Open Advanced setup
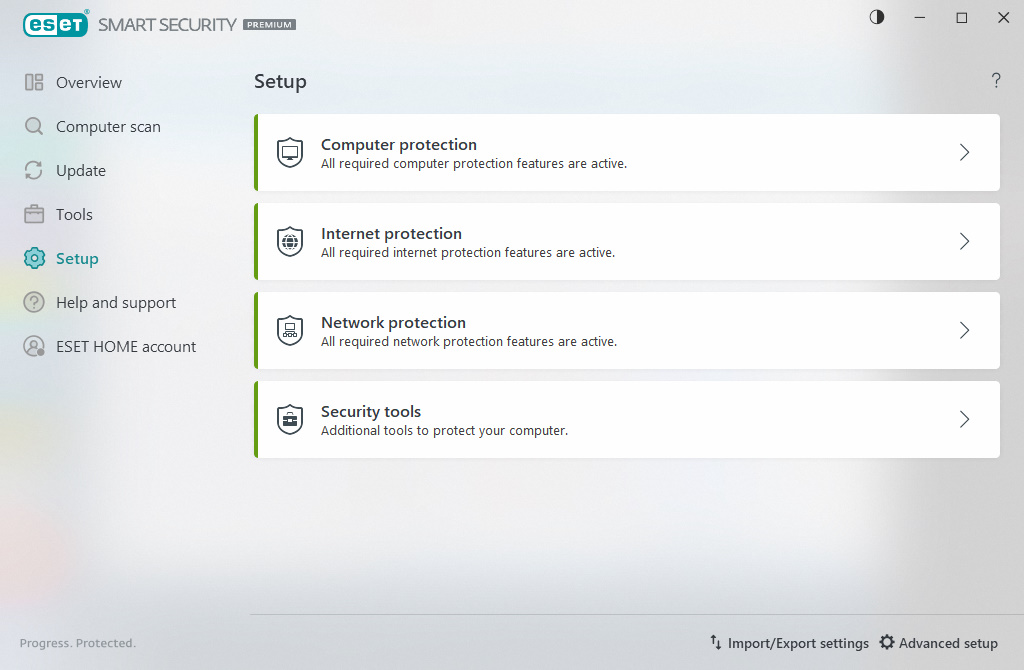 pyautogui.click(x=938, y=643)
